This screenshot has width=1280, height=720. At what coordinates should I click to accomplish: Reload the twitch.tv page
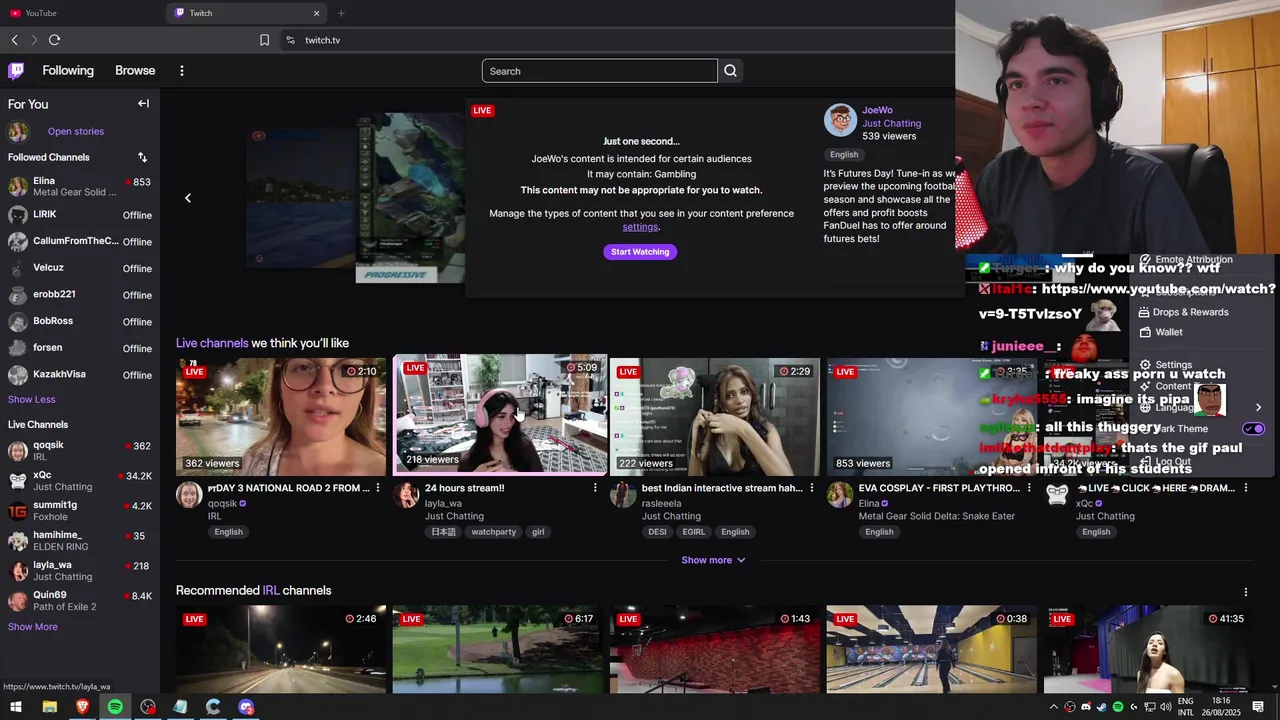54,40
